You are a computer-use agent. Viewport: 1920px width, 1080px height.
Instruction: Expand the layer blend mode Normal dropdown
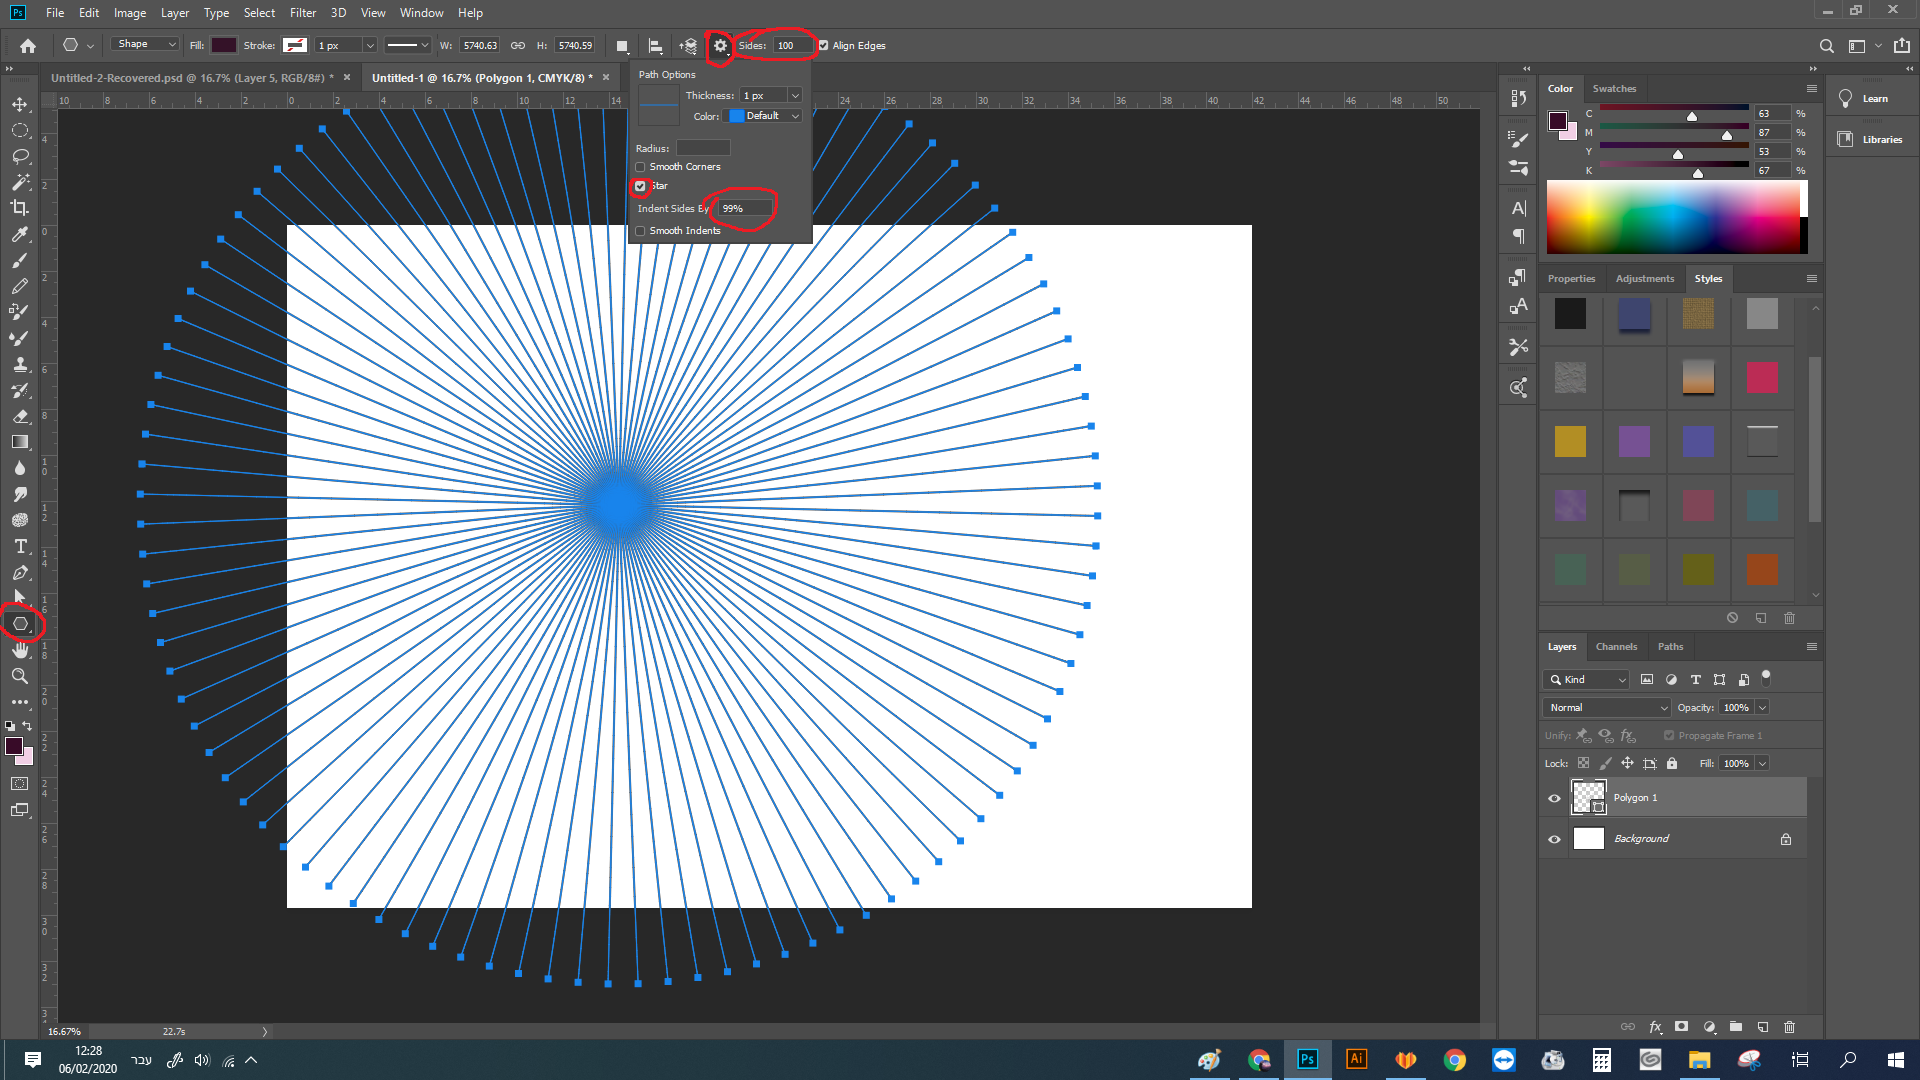coord(1607,708)
